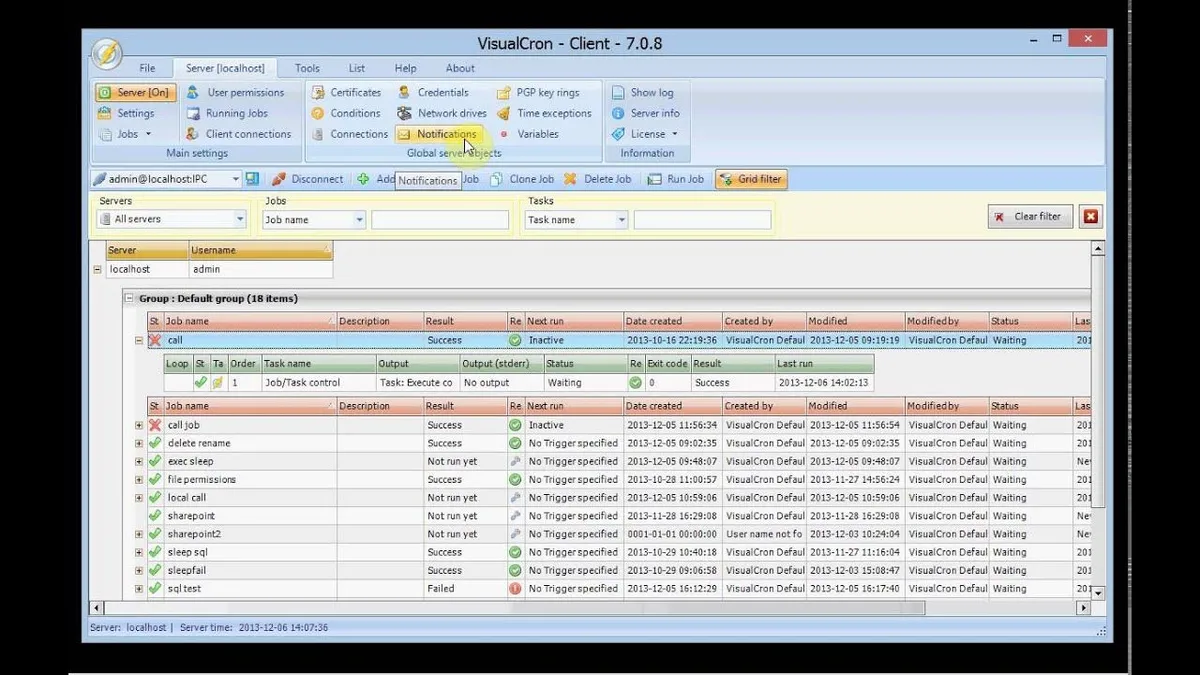Viewport: 1200px width, 675px height.
Task: Toggle the Grid filter button
Action: (x=751, y=179)
